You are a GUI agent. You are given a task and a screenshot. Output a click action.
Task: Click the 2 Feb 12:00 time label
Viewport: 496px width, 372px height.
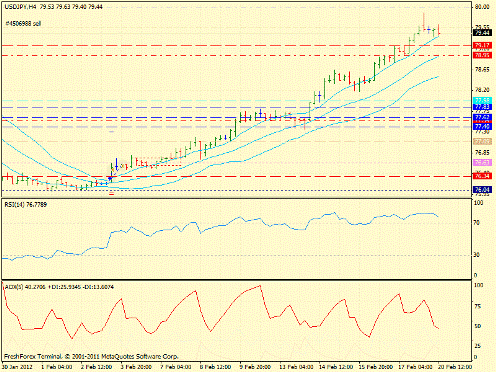96,367
